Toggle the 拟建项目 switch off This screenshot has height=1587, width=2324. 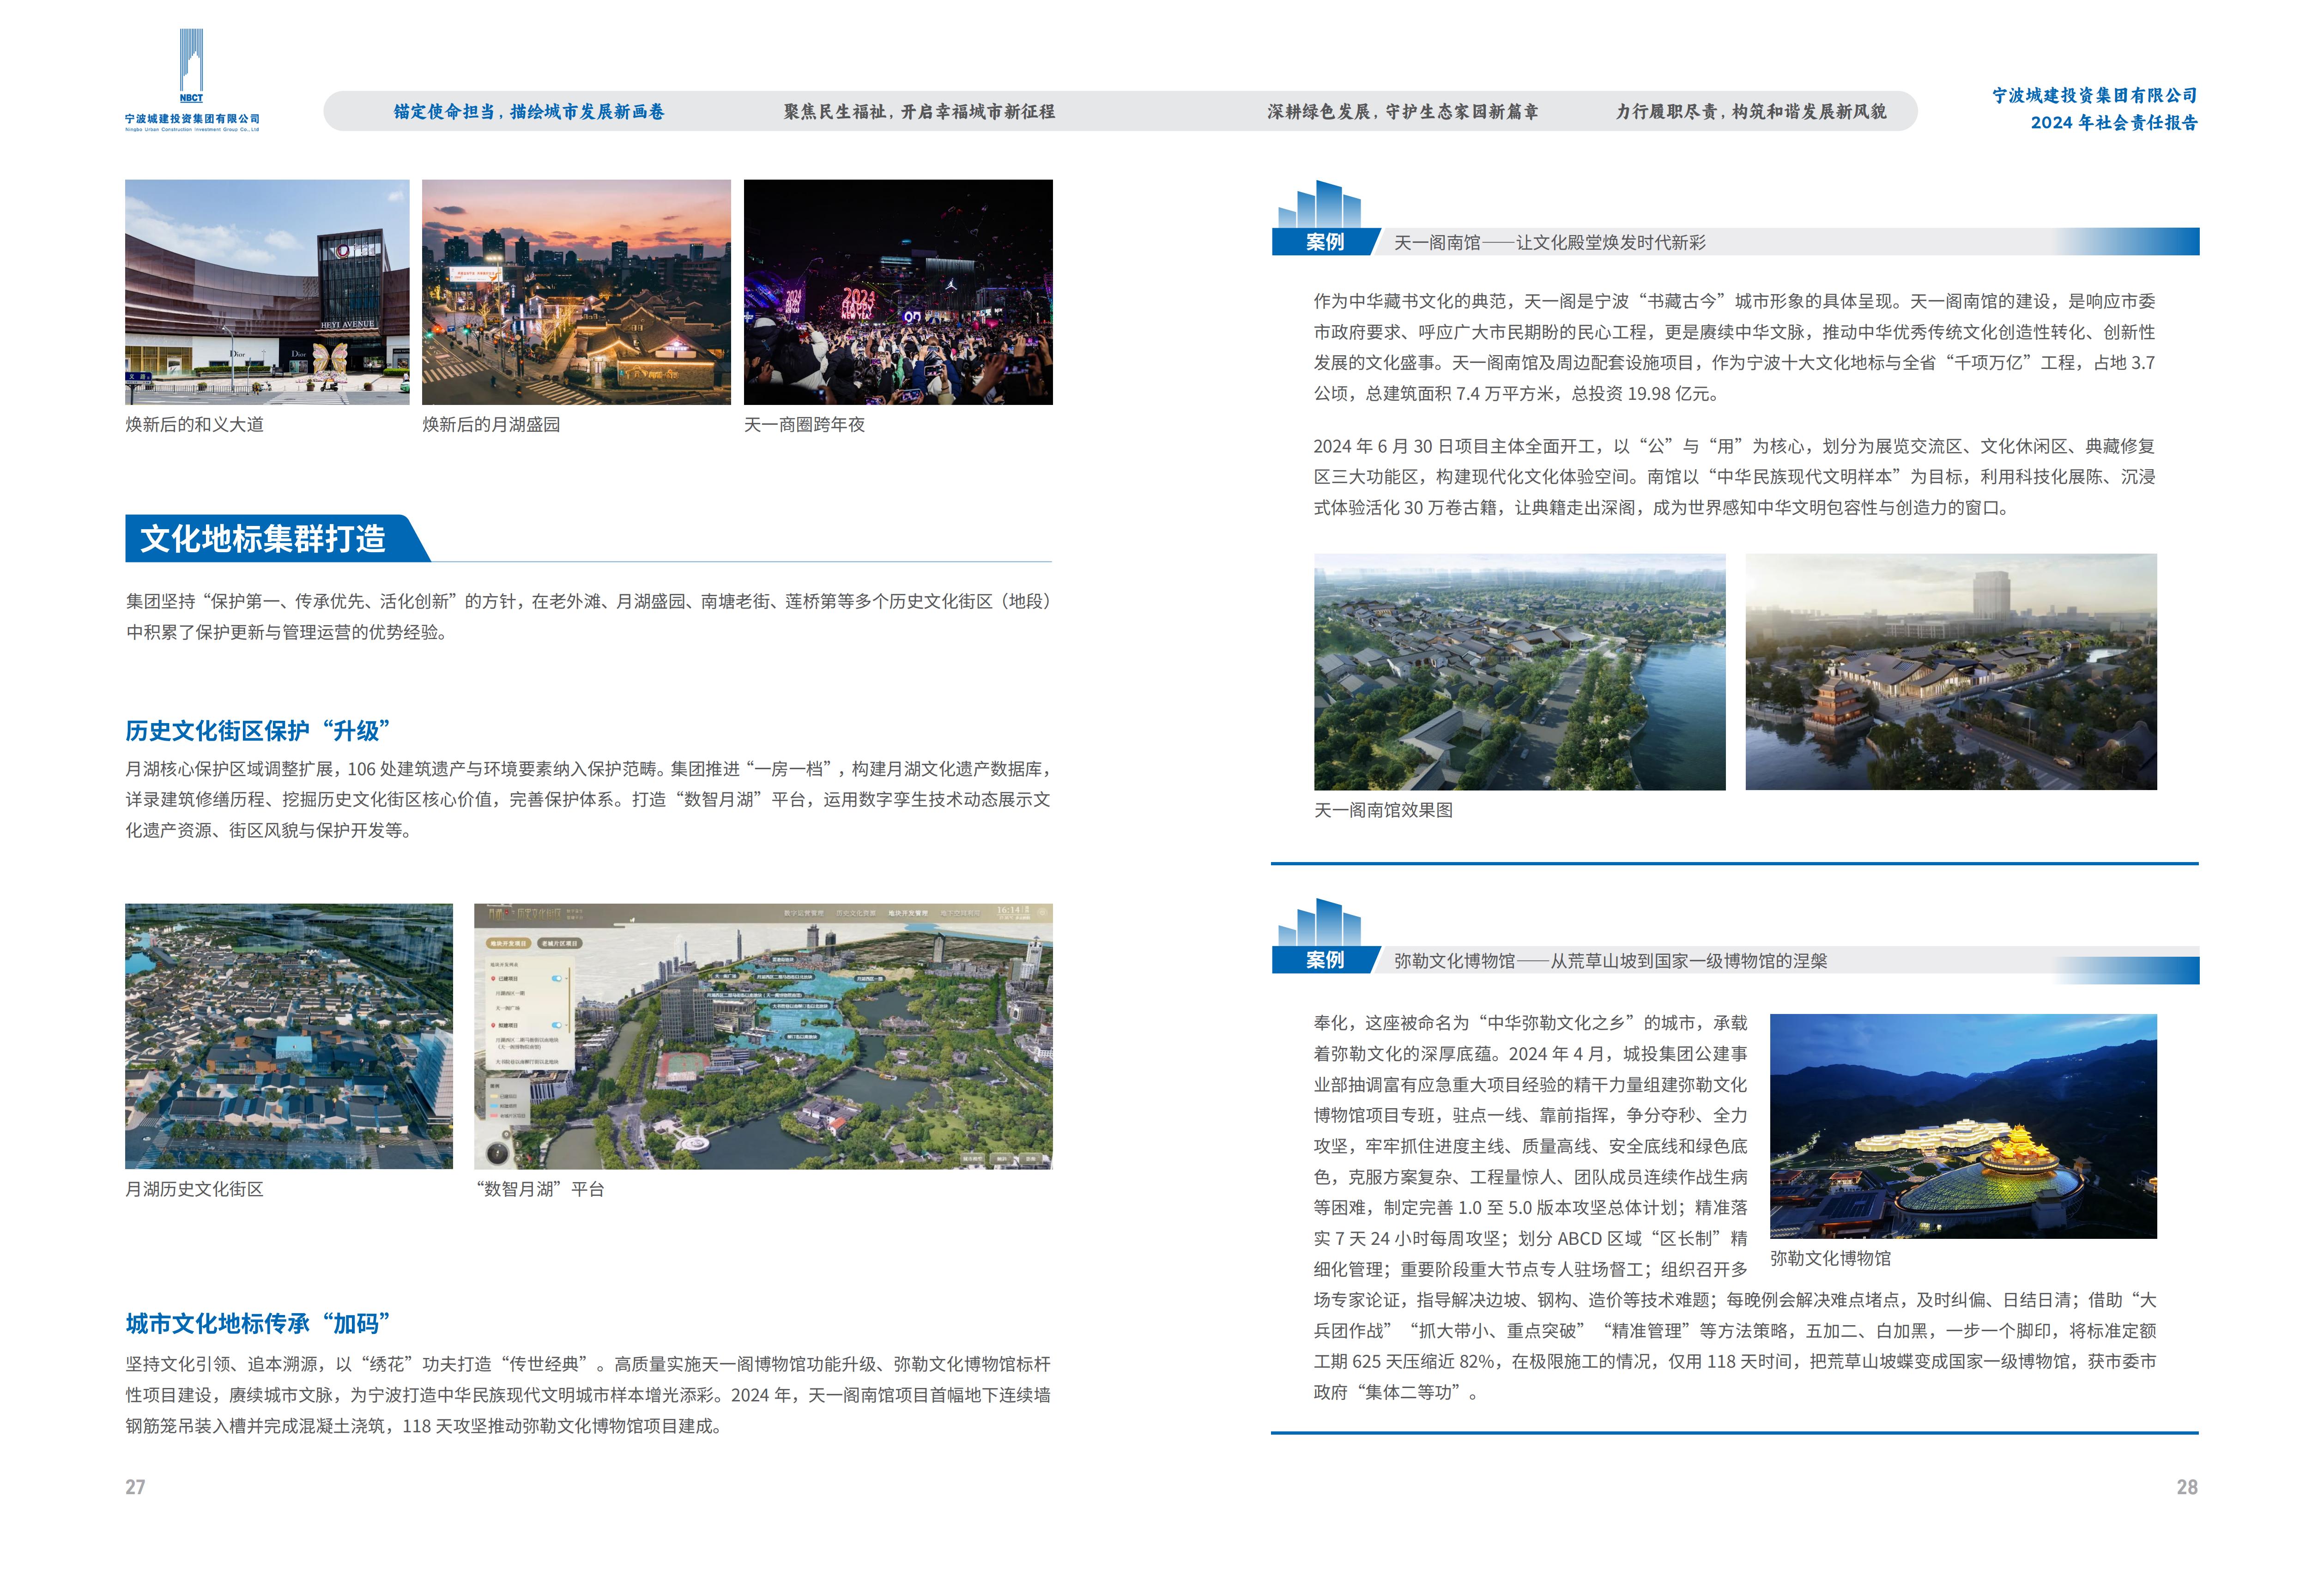(557, 1025)
